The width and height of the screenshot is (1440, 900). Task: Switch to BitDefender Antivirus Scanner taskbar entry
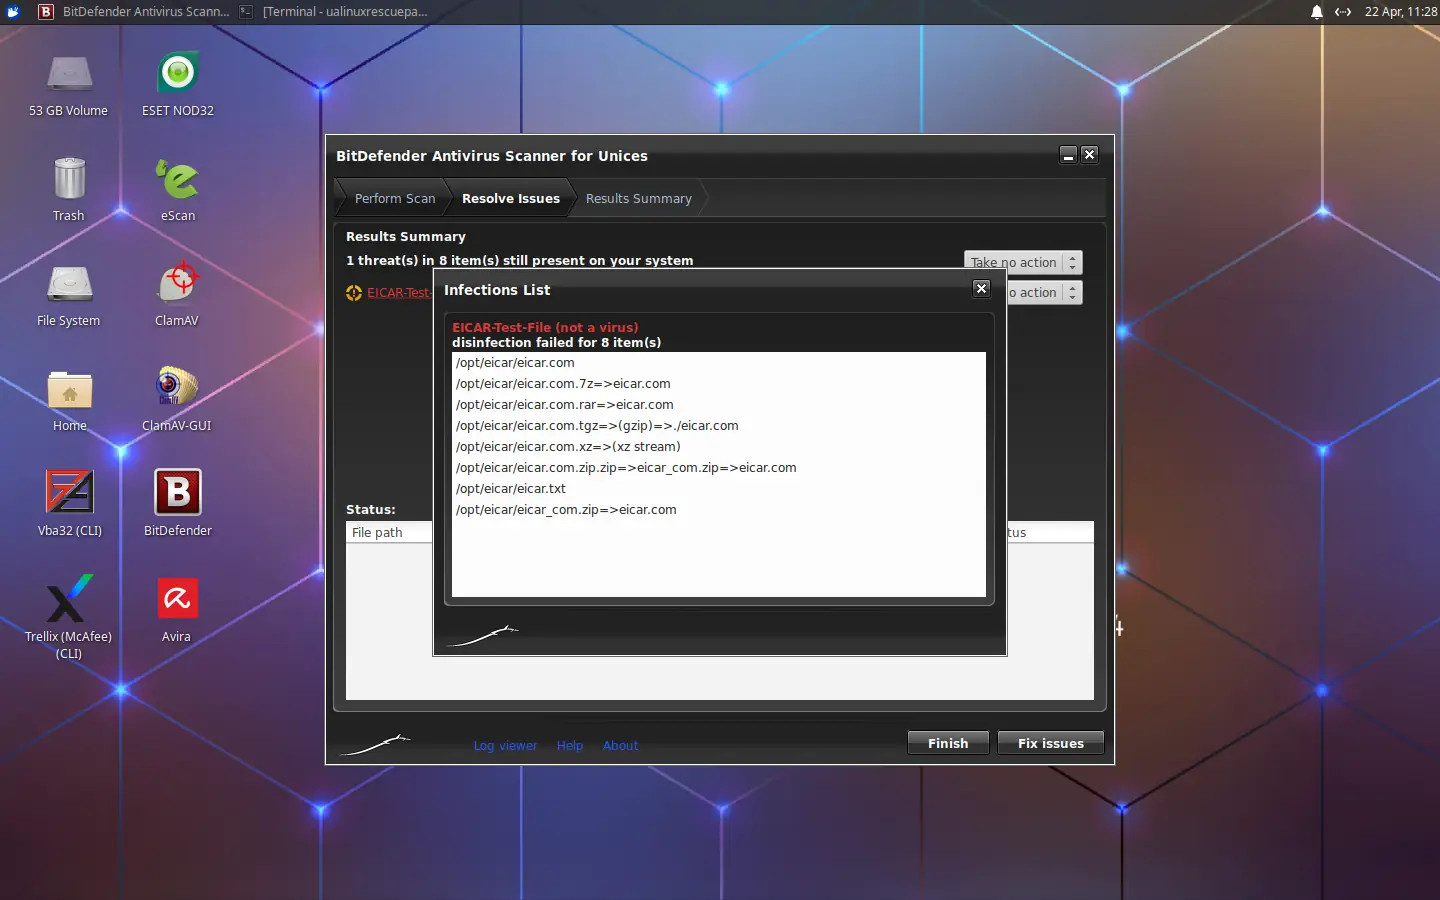[134, 12]
